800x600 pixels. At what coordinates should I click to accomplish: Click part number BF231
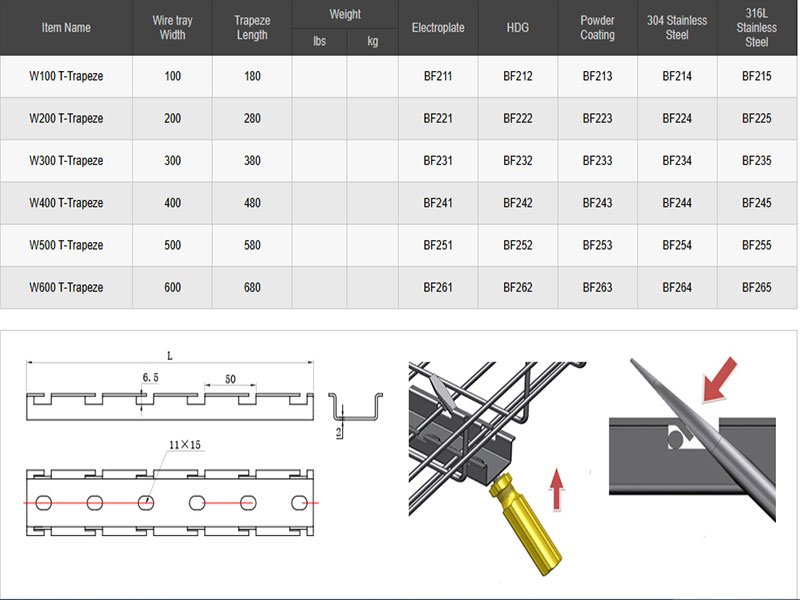[x=438, y=161]
